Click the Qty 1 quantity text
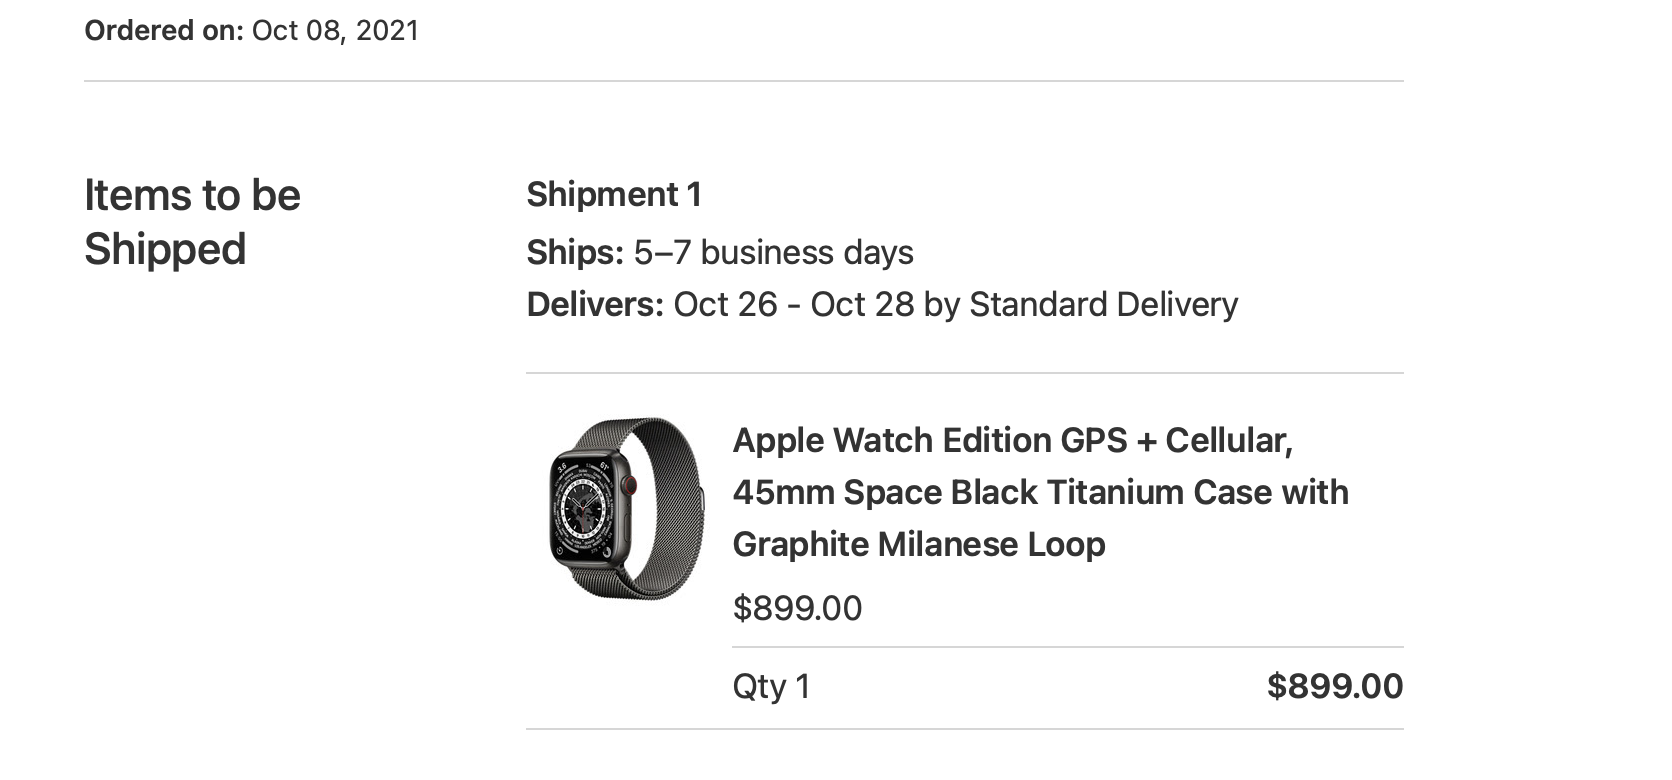 (771, 686)
